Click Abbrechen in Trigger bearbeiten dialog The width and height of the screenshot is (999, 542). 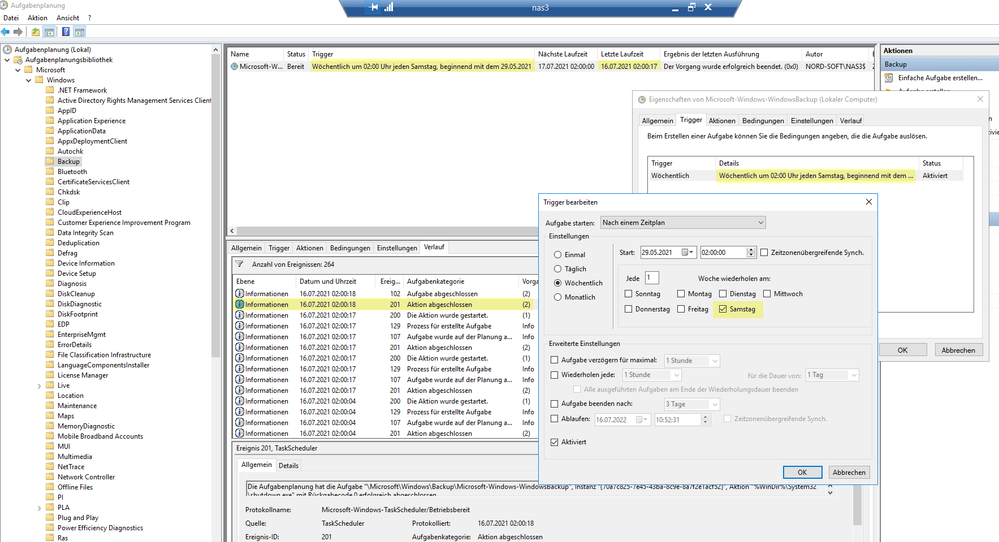click(849, 473)
